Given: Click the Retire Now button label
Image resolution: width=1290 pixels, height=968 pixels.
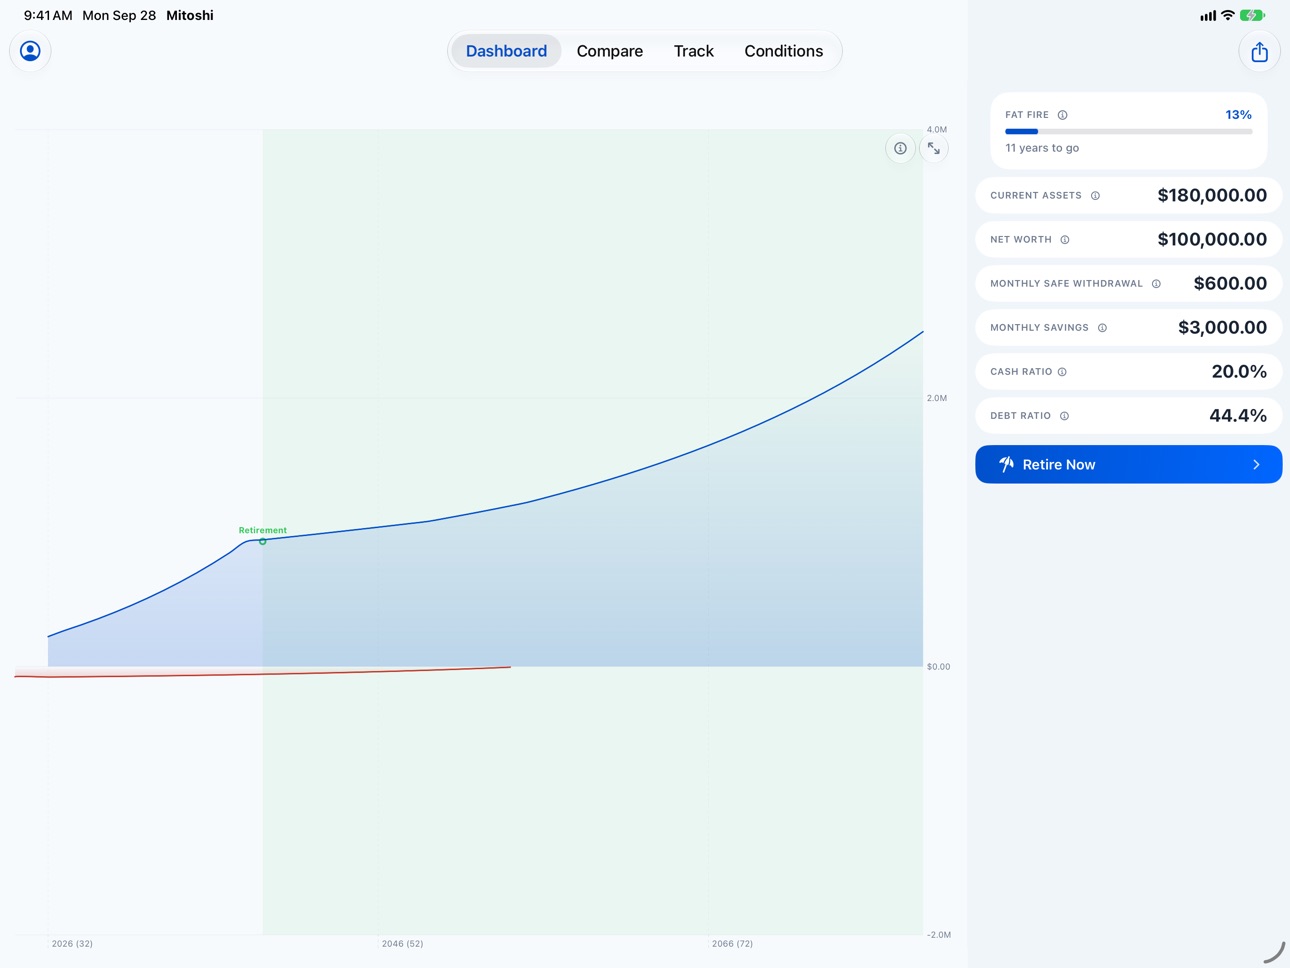Looking at the screenshot, I should [1059, 465].
